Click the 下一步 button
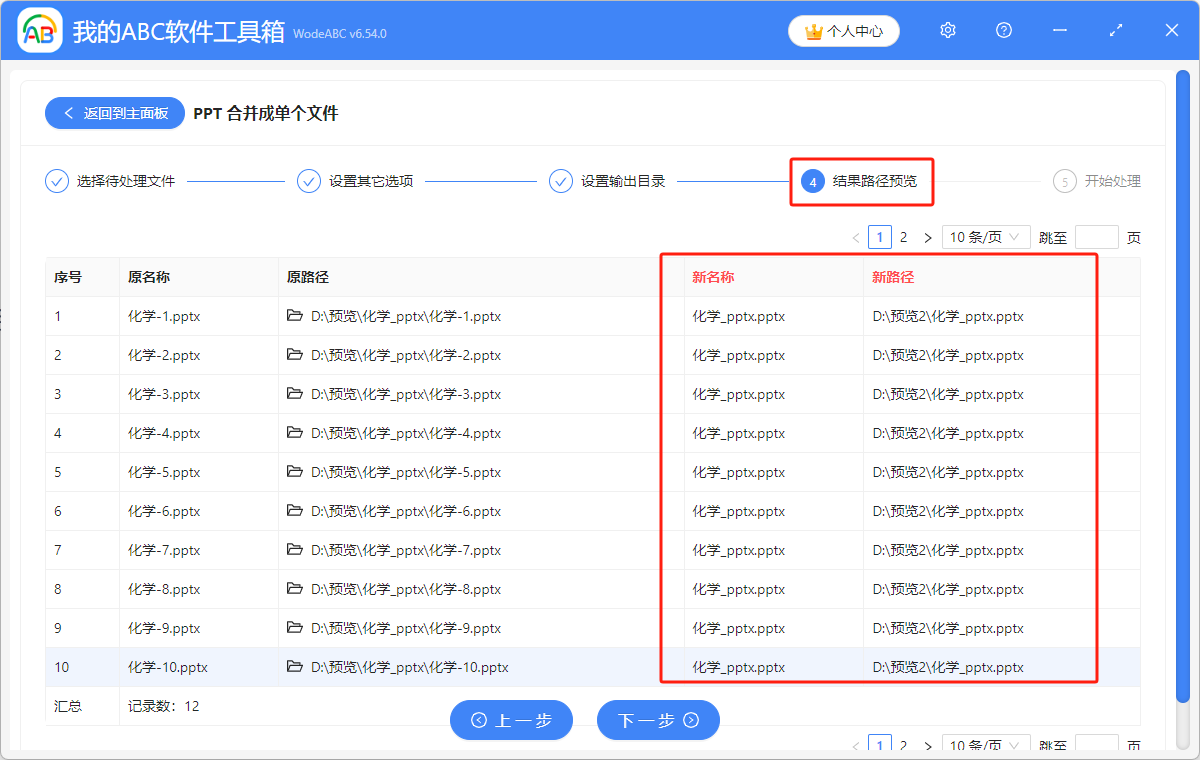Viewport: 1200px width, 760px height. [x=658, y=720]
